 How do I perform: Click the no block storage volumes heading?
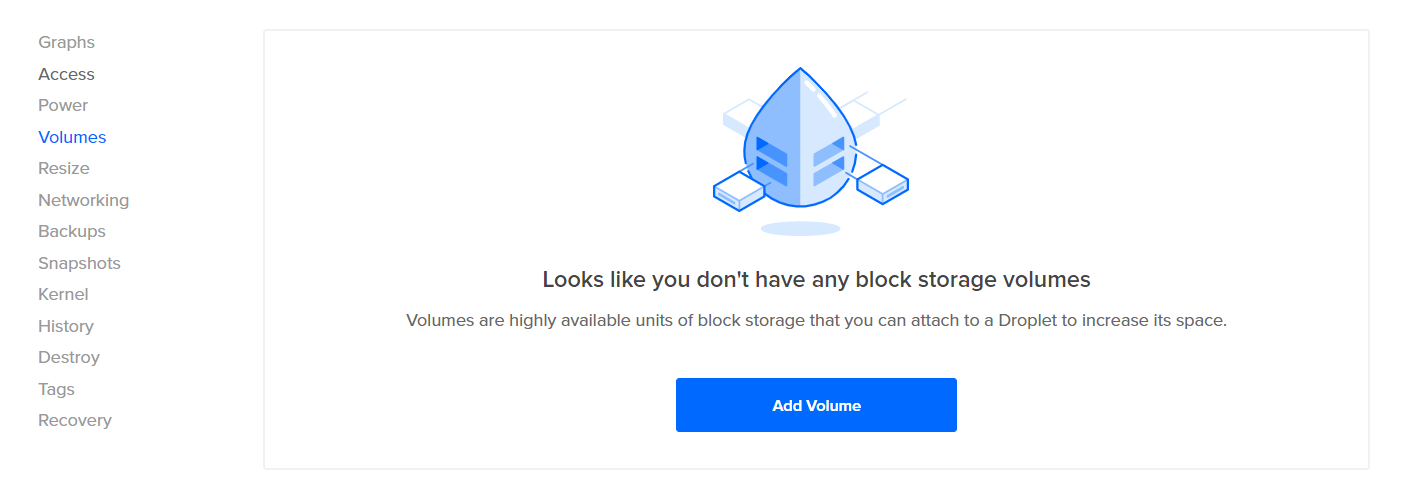816,279
